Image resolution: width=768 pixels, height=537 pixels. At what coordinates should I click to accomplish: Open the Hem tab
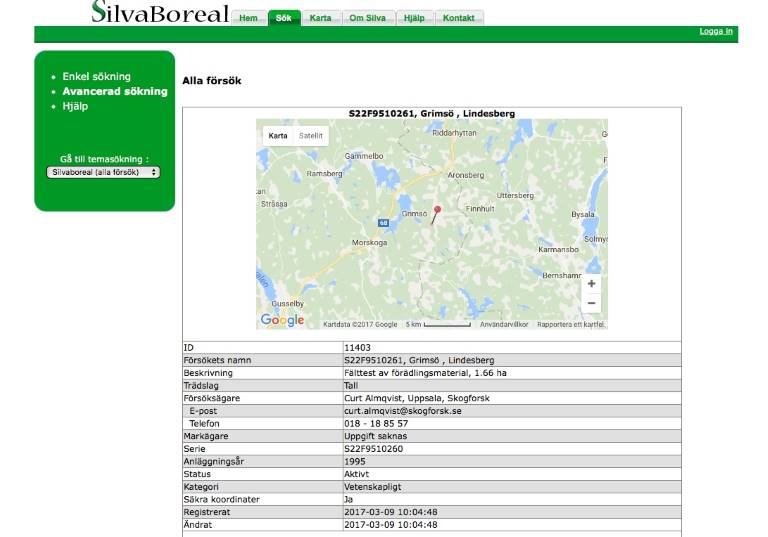248,18
